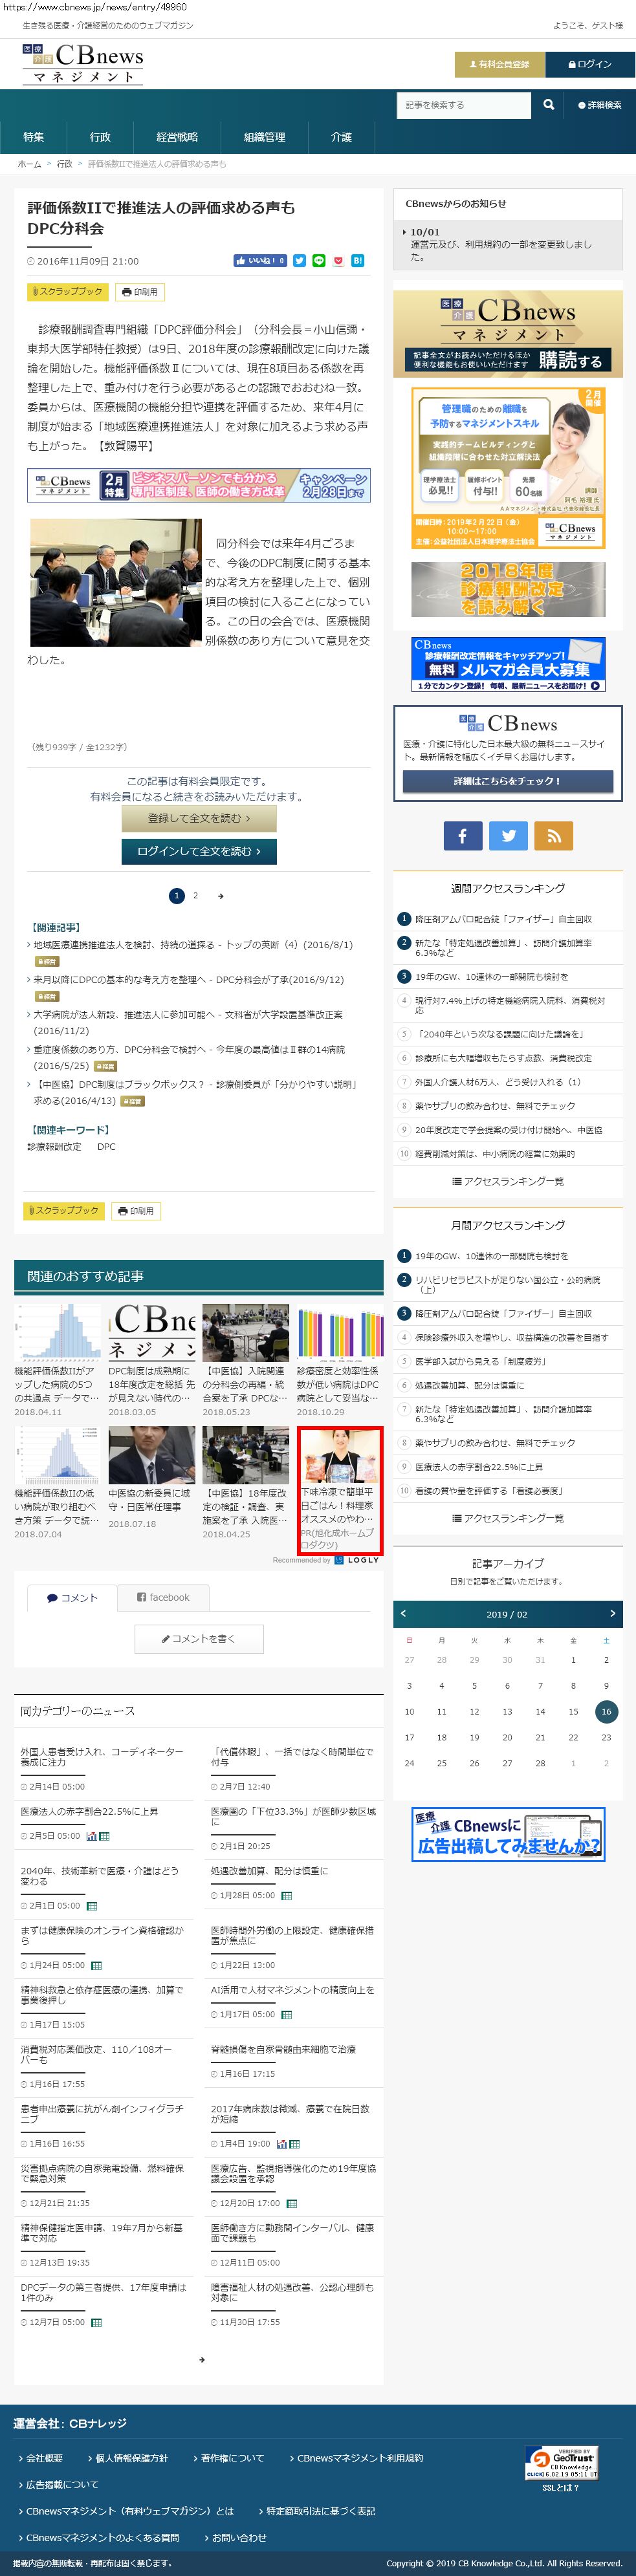Select highlighted date 16 in the calendar

[605, 1711]
